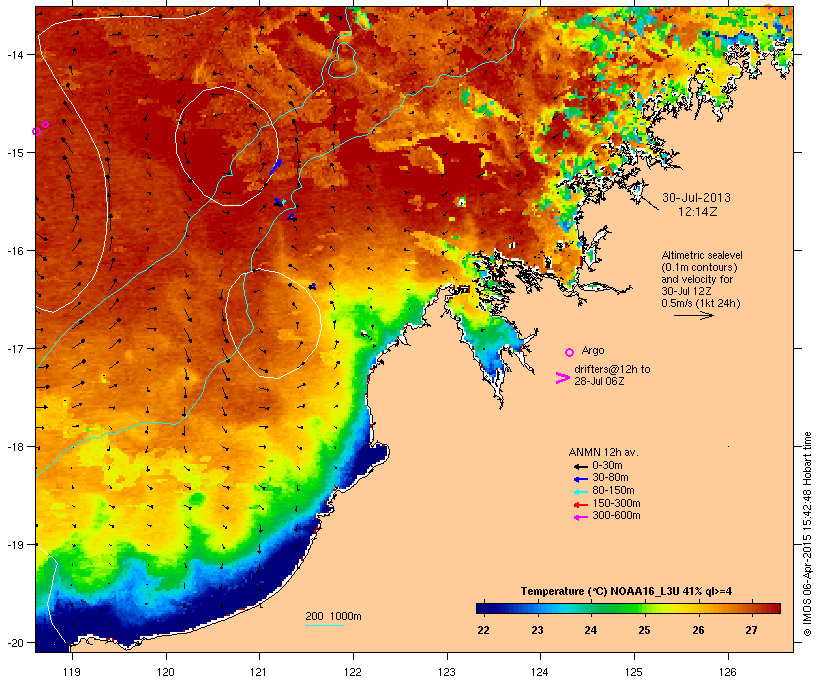Click the '0-30m' depth label
The width and height of the screenshot is (820, 680).
coord(607,466)
